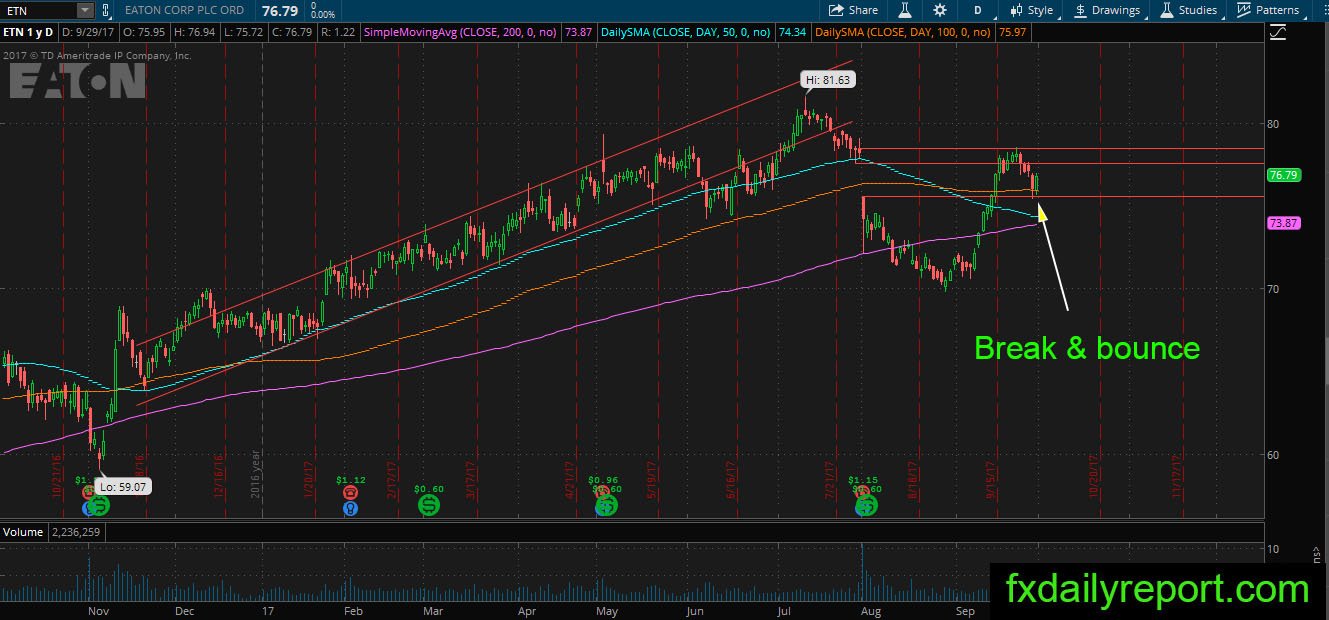Click the Volume subgraph label

pyautogui.click(x=23, y=533)
